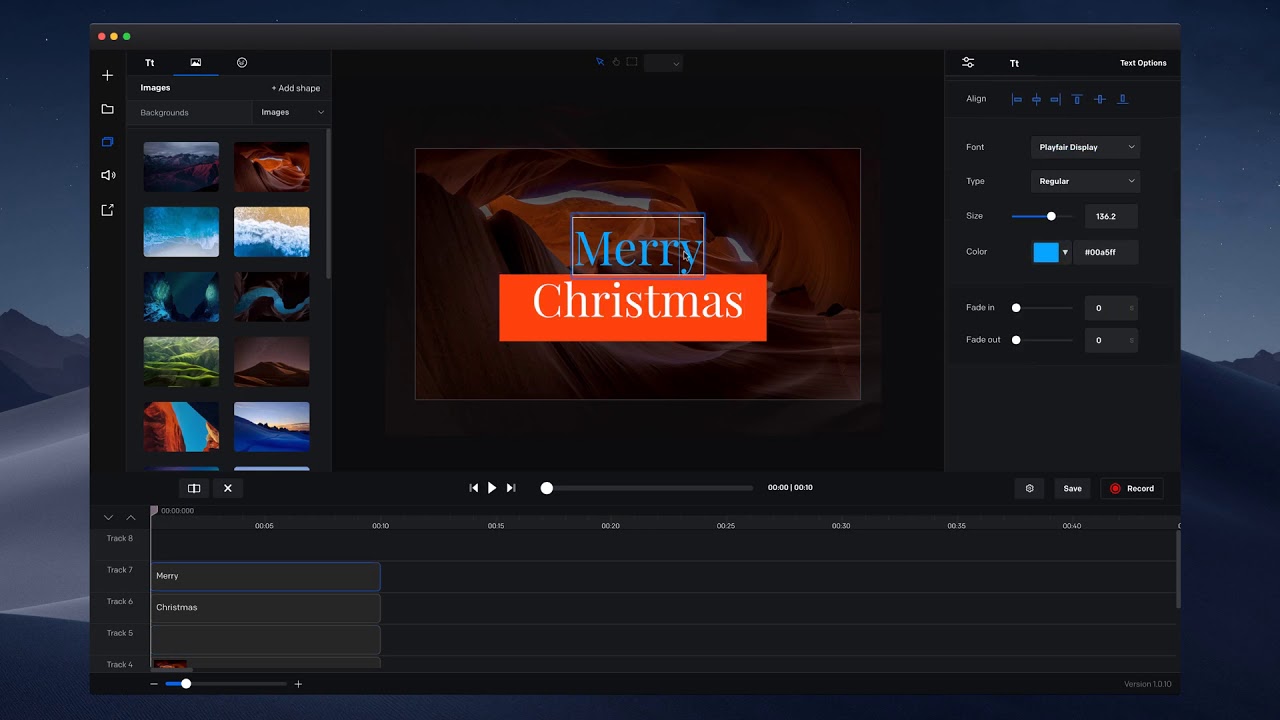Select the hand pan tool above canvas
Viewport: 1280px width, 720px height.
616,62
